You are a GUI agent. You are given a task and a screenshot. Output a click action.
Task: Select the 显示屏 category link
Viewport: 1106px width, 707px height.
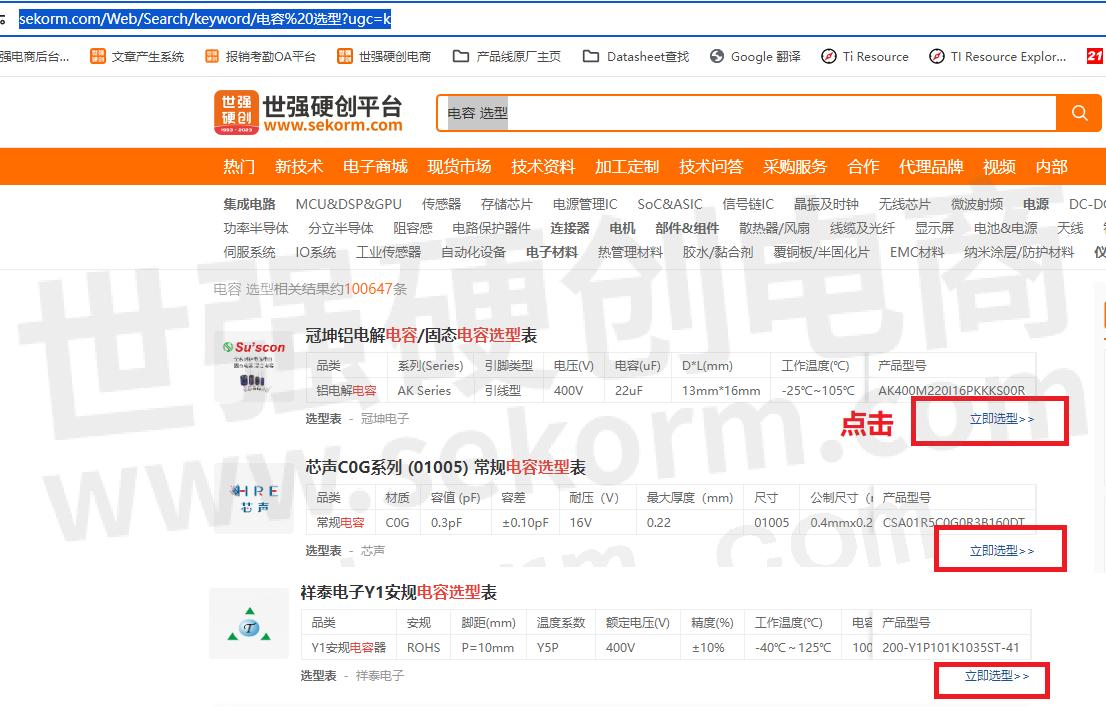(x=935, y=228)
